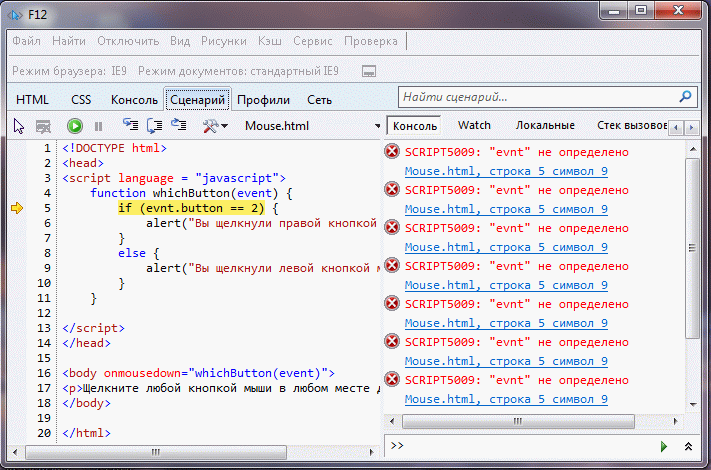Click the green start debugging button
The image size is (711, 470).
[x=75, y=126]
